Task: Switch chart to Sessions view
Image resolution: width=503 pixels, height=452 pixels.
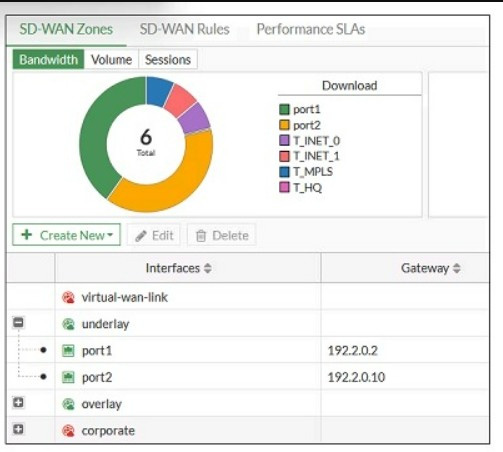Action: [x=168, y=60]
